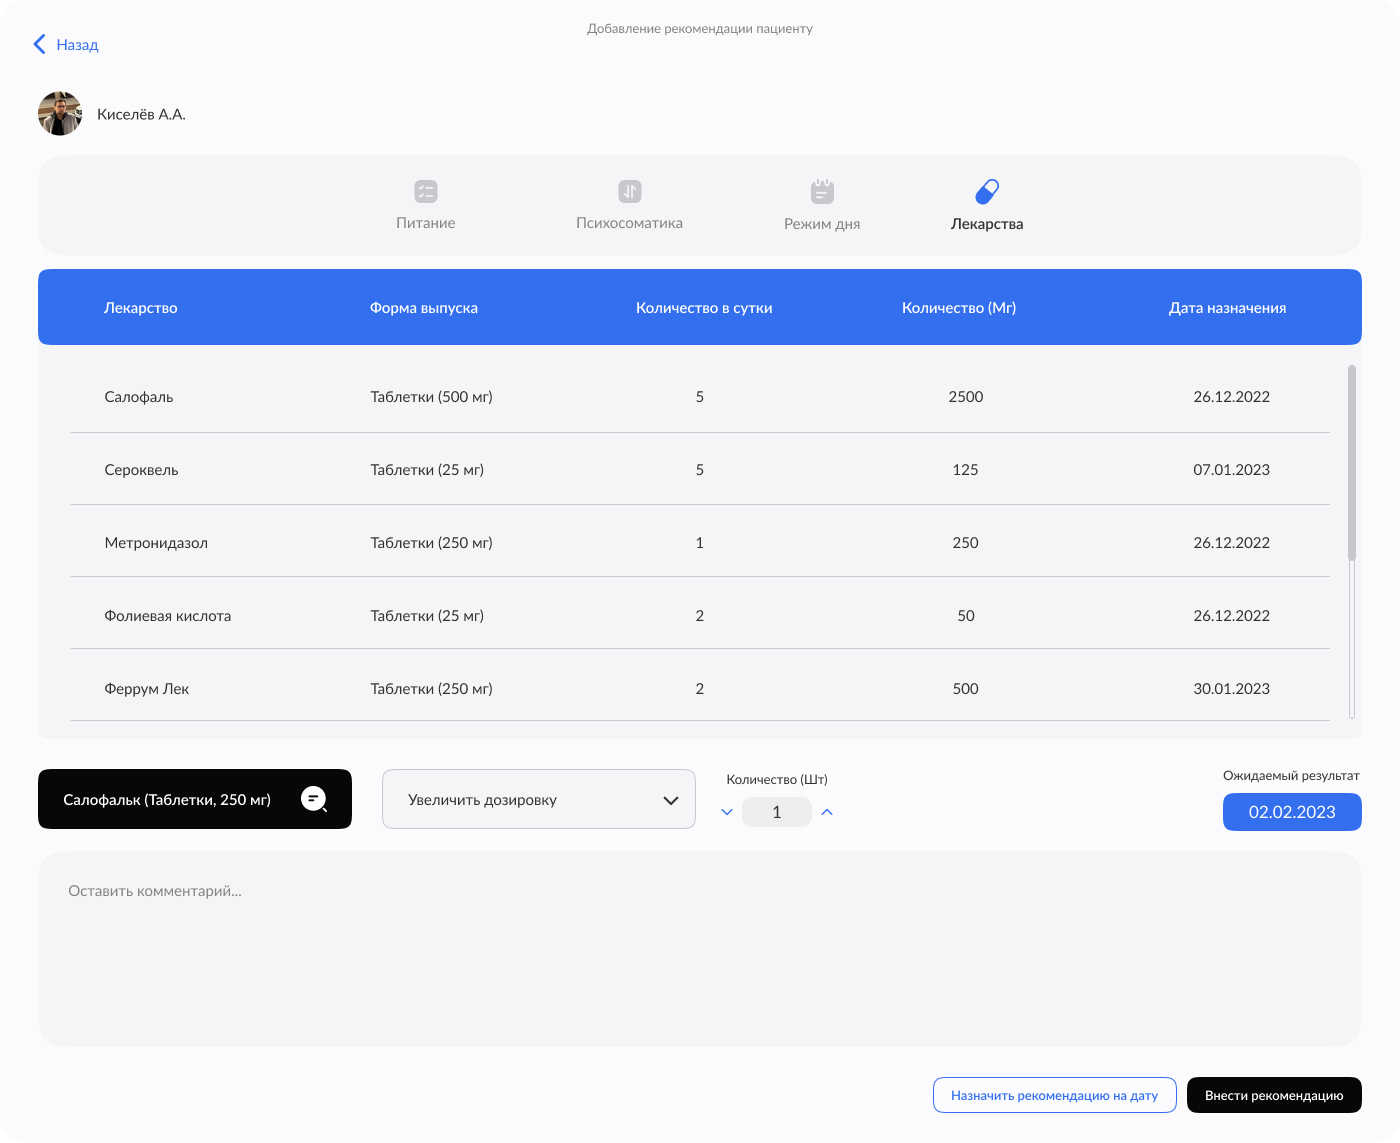1400x1143 pixels.
Task: Click Количество в сутки column header
Action: pyautogui.click(x=704, y=308)
